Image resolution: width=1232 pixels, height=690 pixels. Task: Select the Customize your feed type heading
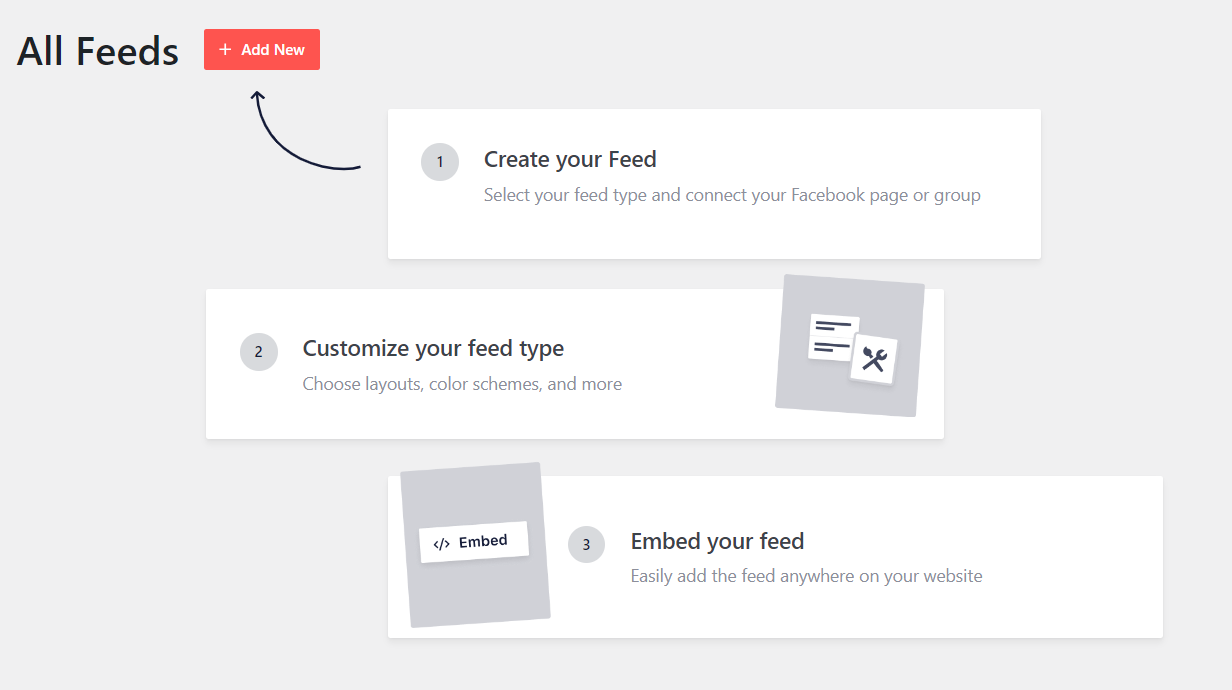433,348
